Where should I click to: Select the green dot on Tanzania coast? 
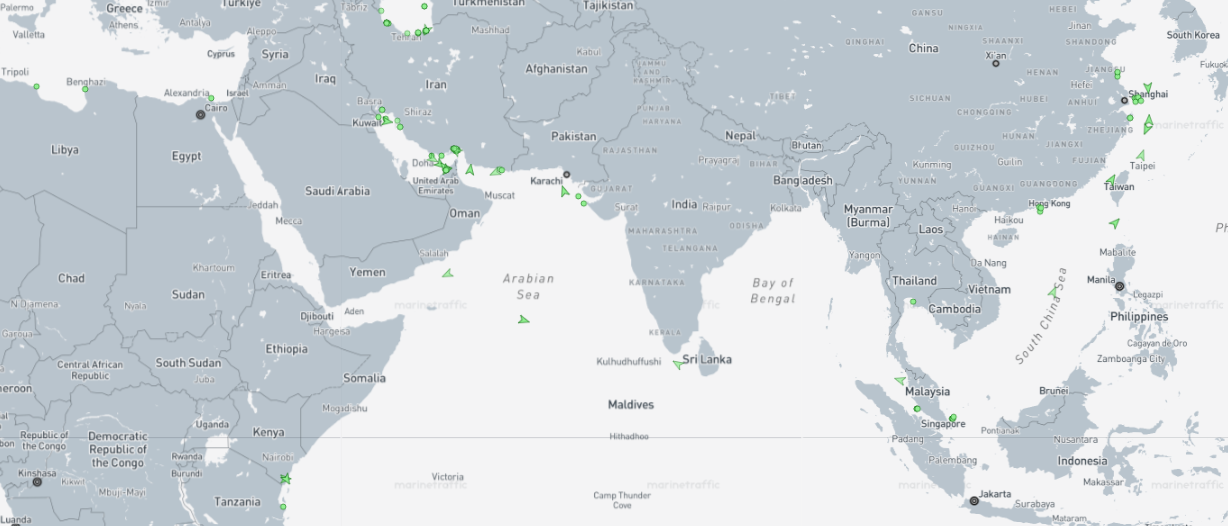[283, 507]
